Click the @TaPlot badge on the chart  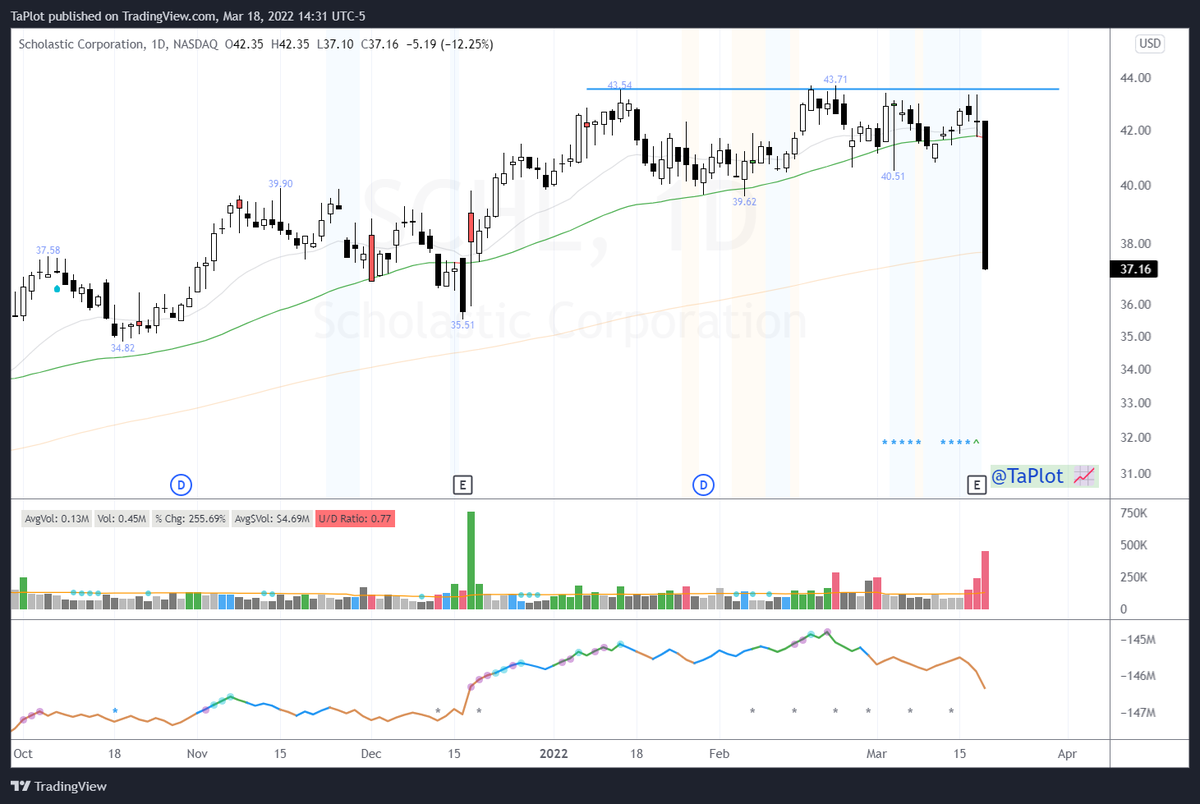click(1044, 478)
